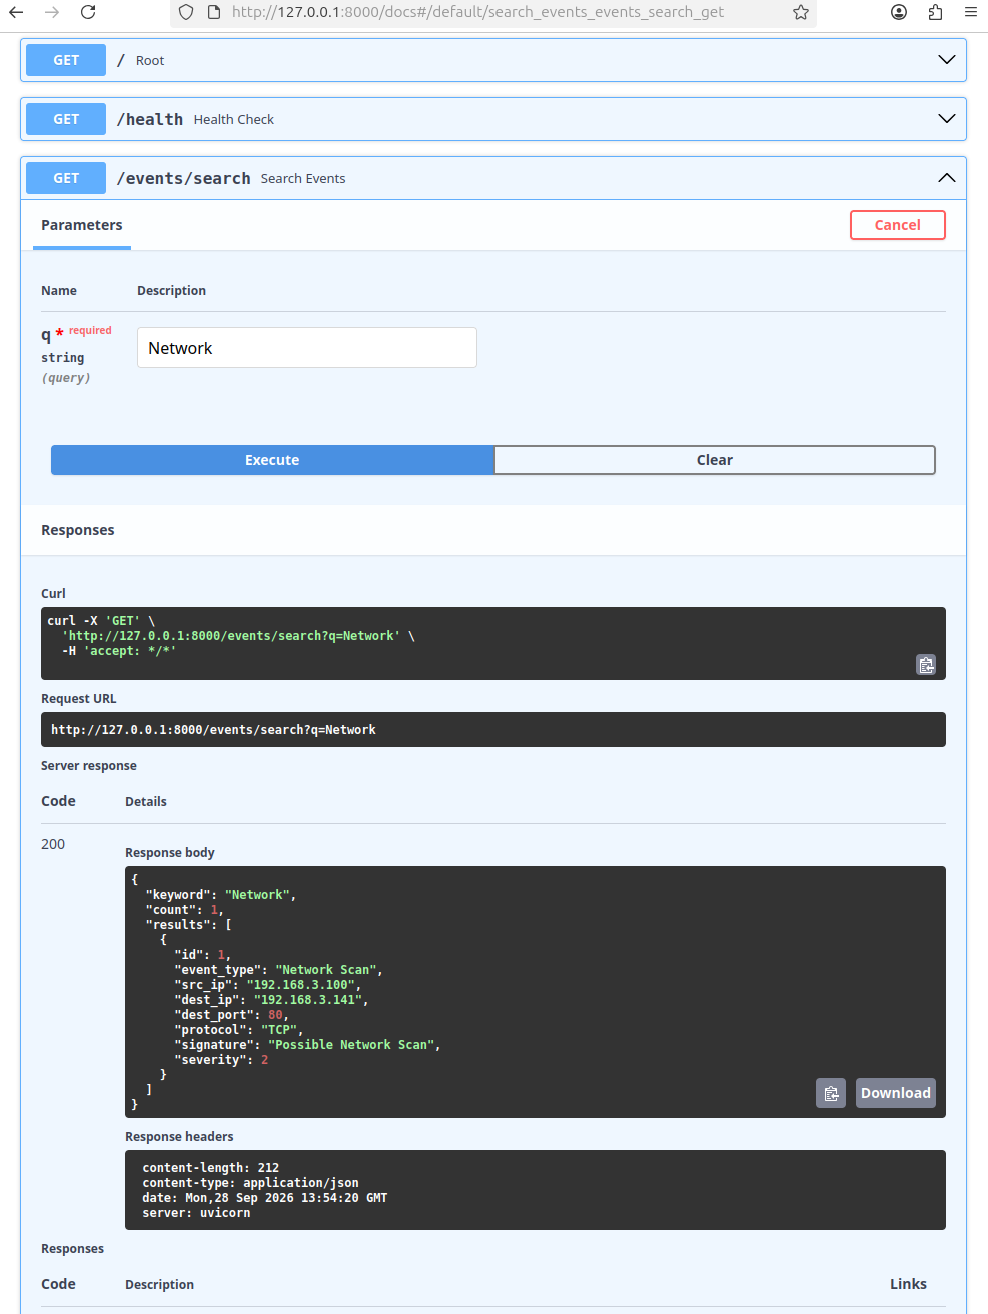Bookmark this page with the star

pos(801,12)
